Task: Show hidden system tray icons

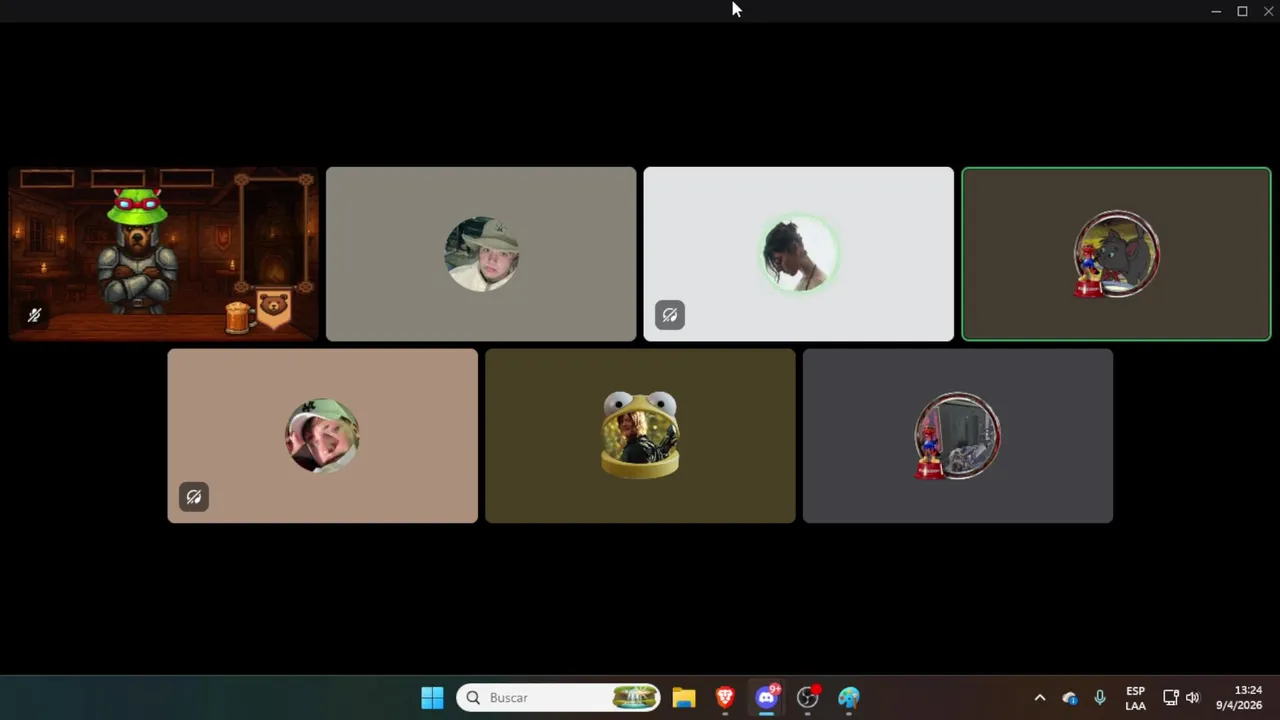Action: pyautogui.click(x=1039, y=698)
